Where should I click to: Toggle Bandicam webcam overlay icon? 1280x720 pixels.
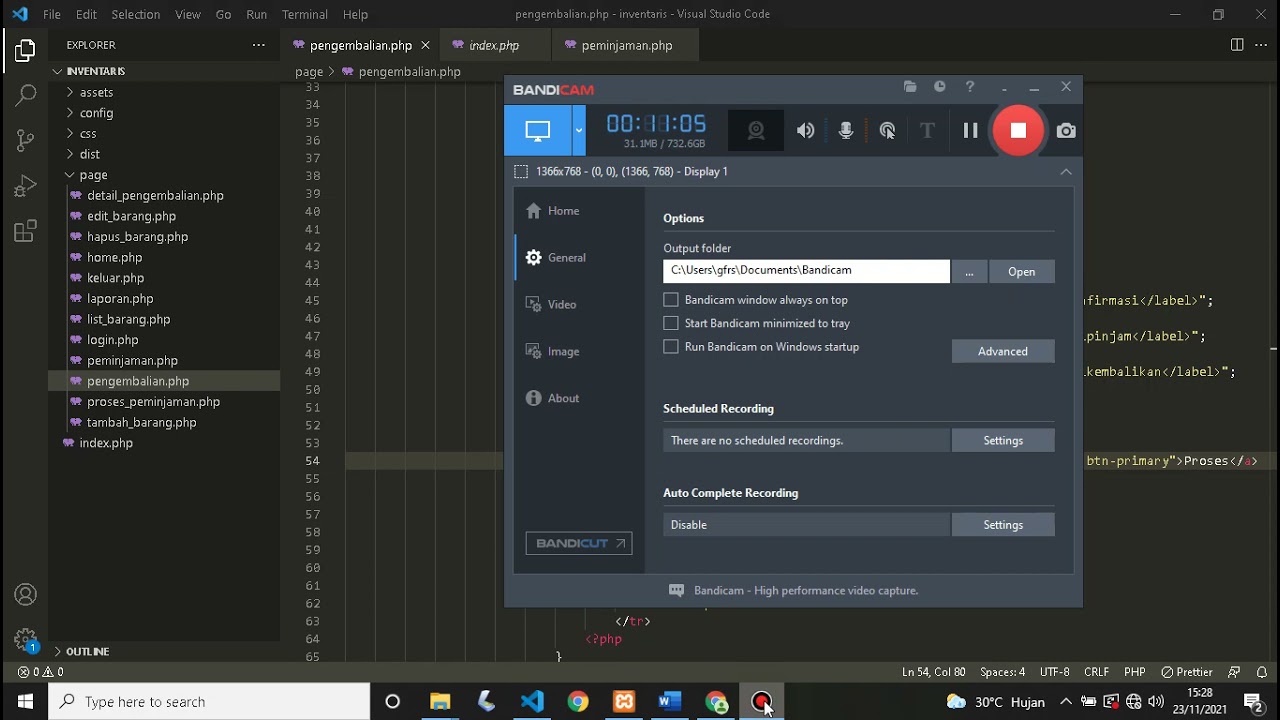756,131
